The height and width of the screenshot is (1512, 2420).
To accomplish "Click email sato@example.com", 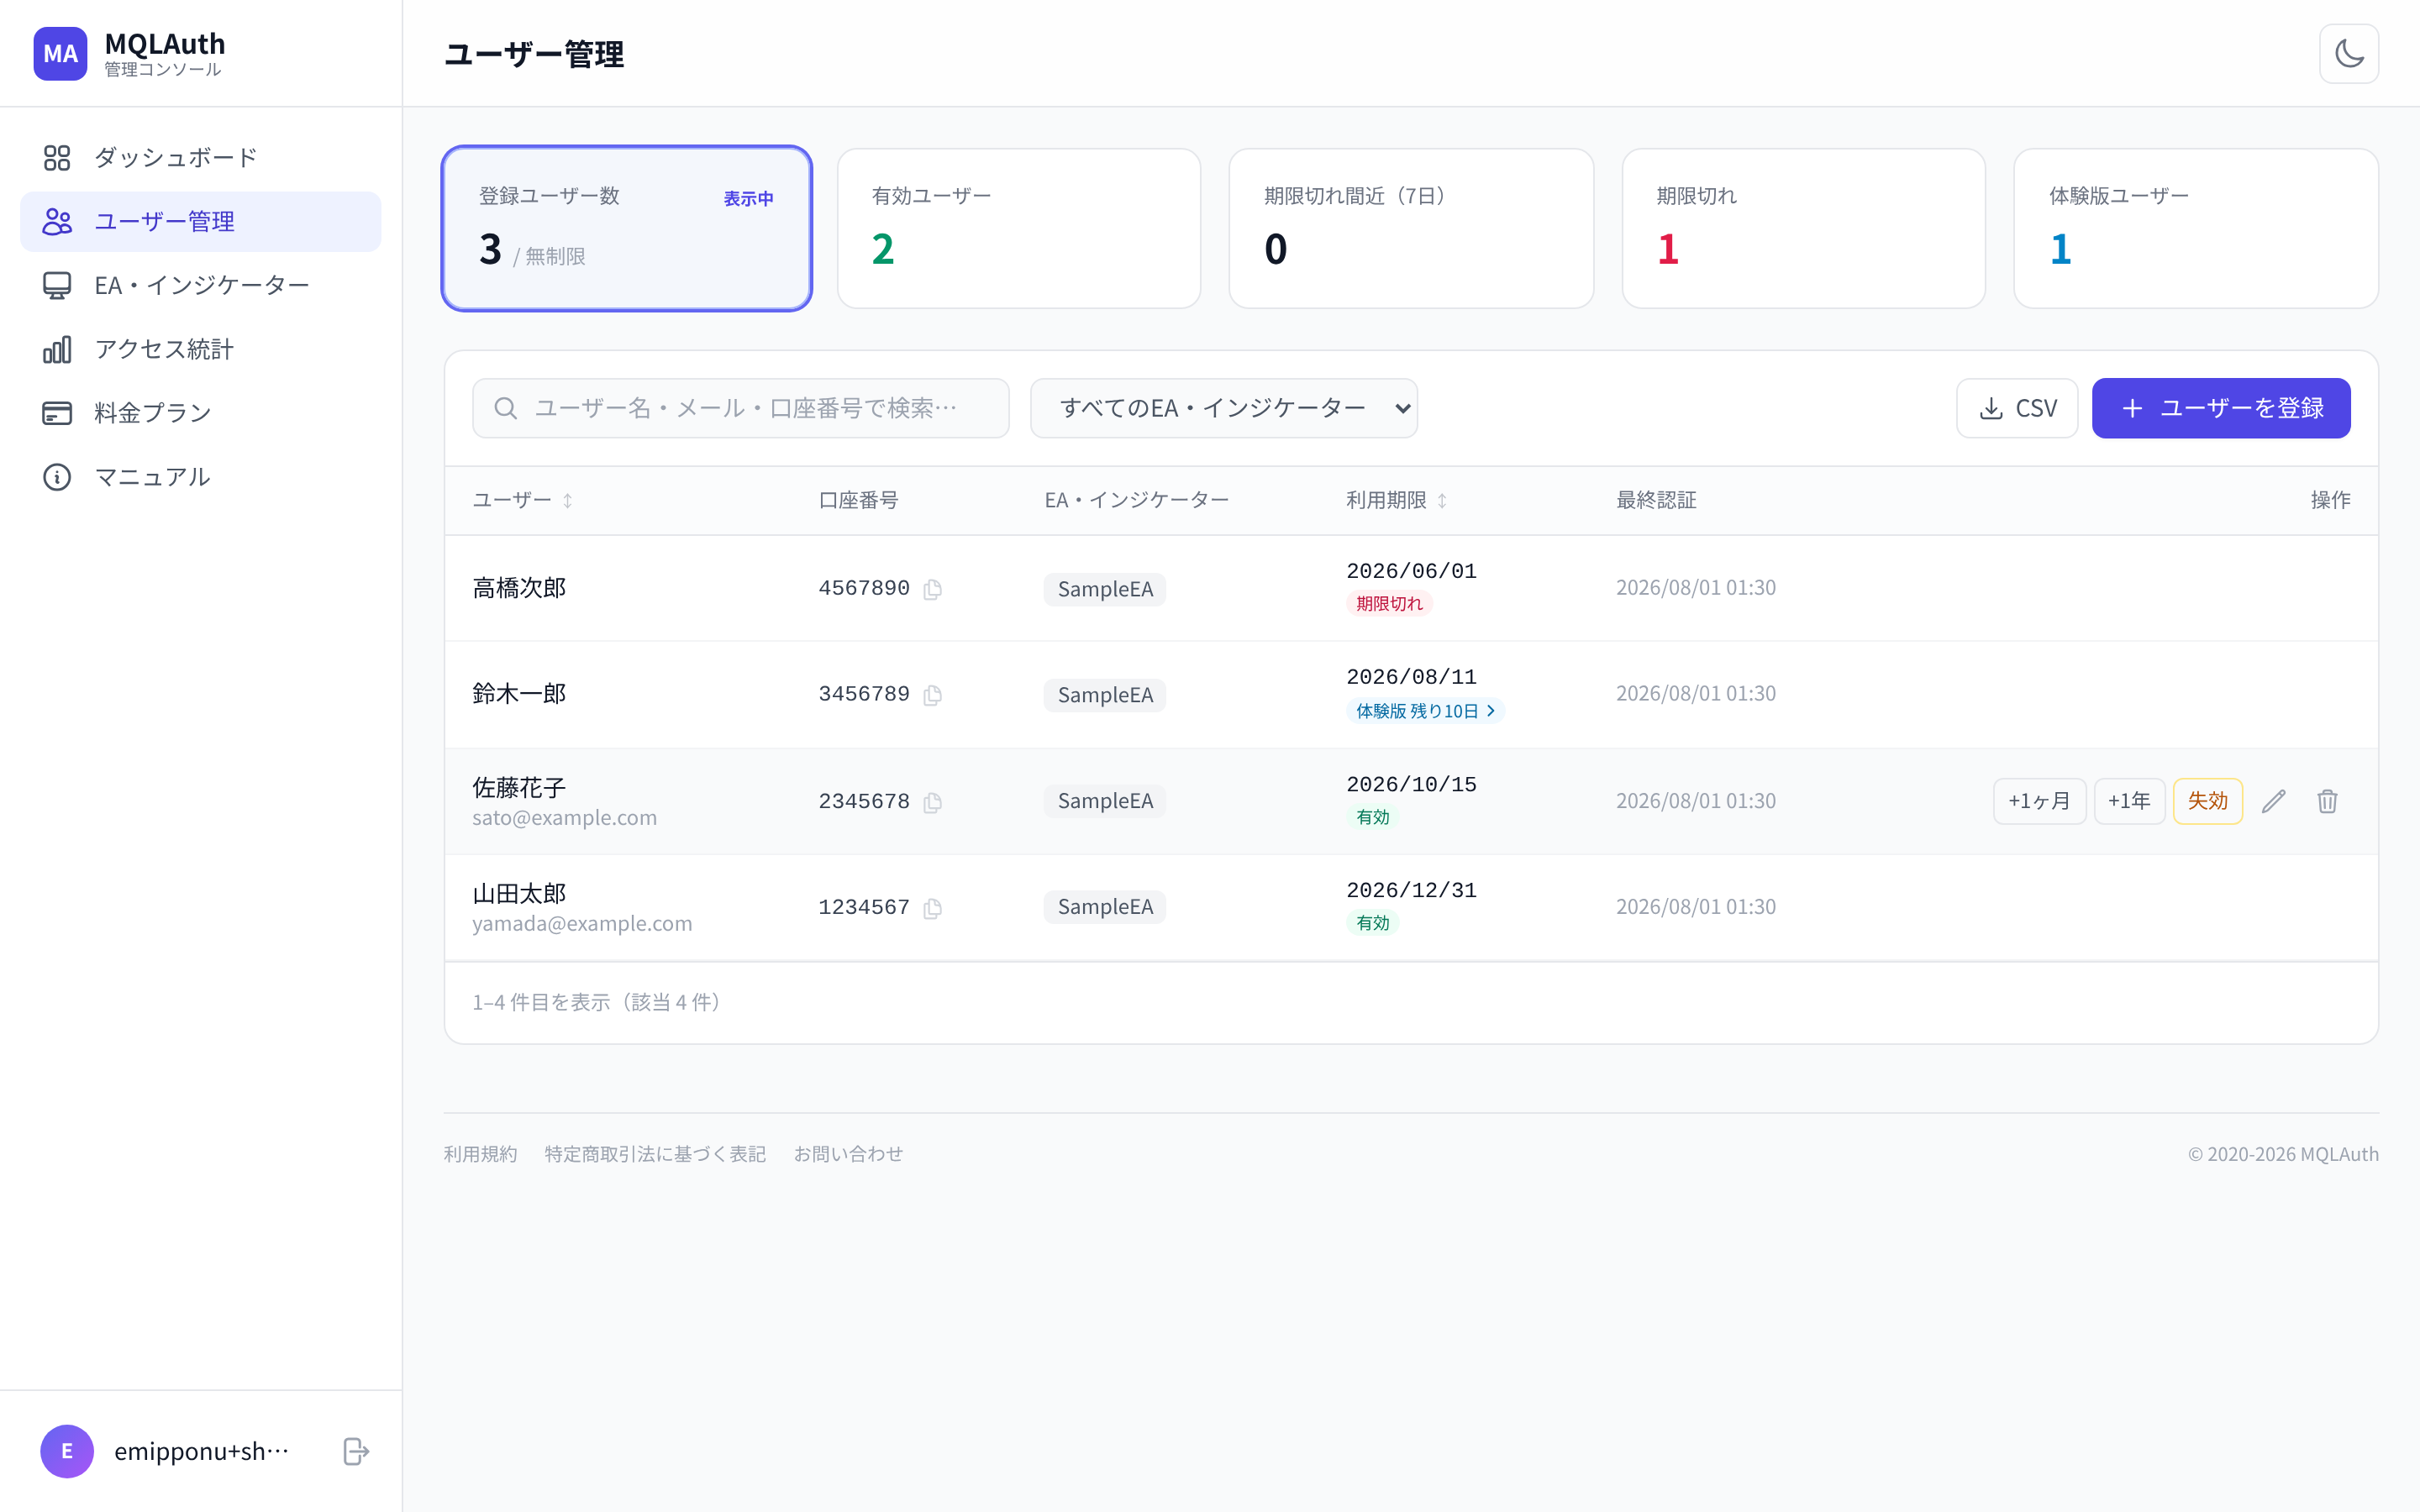I will click(x=565, y=818).
